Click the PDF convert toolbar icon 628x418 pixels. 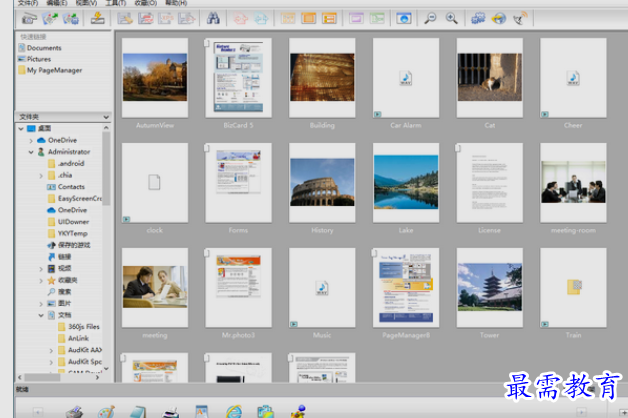tap(145, 18)
